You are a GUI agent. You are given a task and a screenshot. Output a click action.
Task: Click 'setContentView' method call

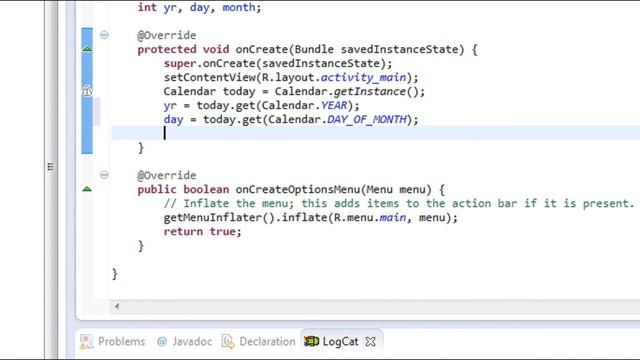point(209,78)
